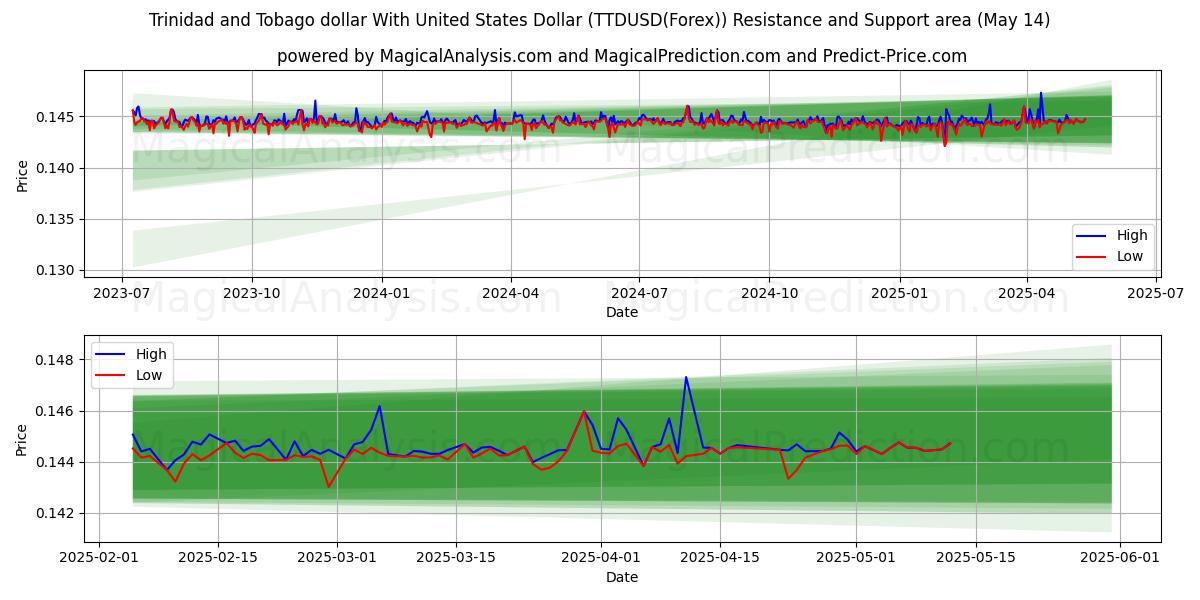The height and width of the screenshot is (600, 1200).
Task: Click the 'Date' axis label under bottom chart
Action: [x=622, y=577]
